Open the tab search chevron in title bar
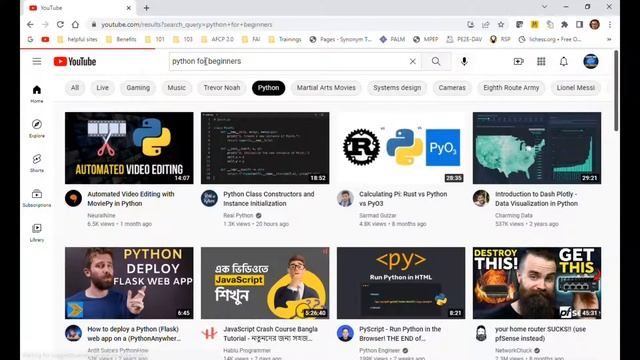 [544, 7]
